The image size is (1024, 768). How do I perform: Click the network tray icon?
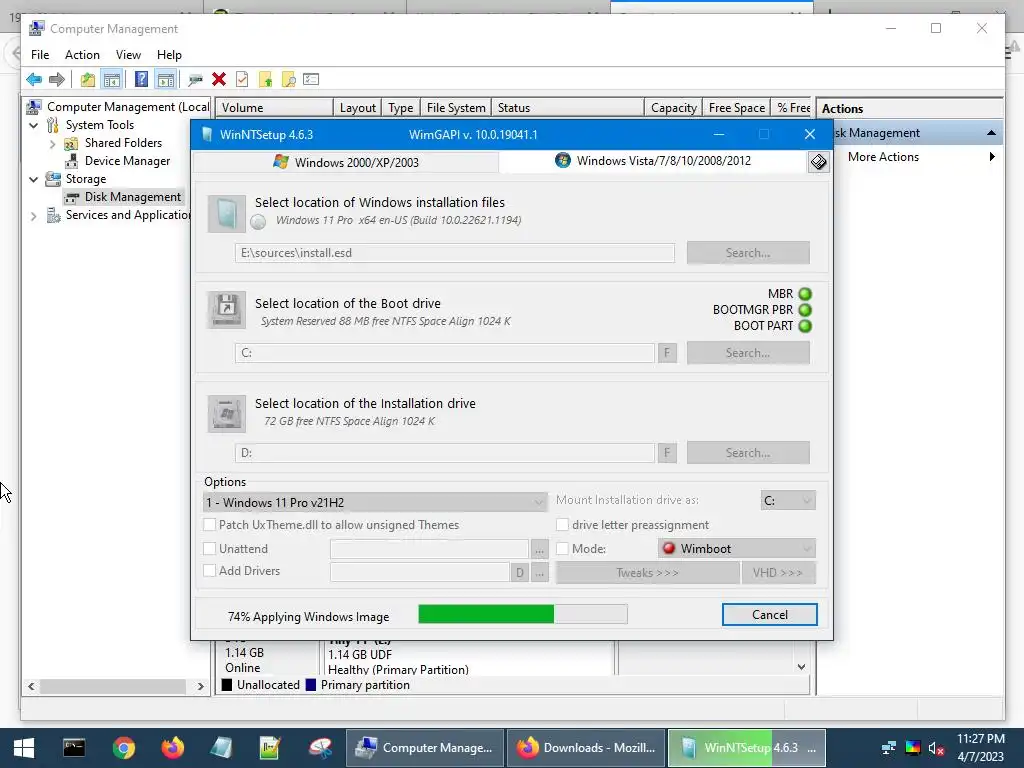888,748
